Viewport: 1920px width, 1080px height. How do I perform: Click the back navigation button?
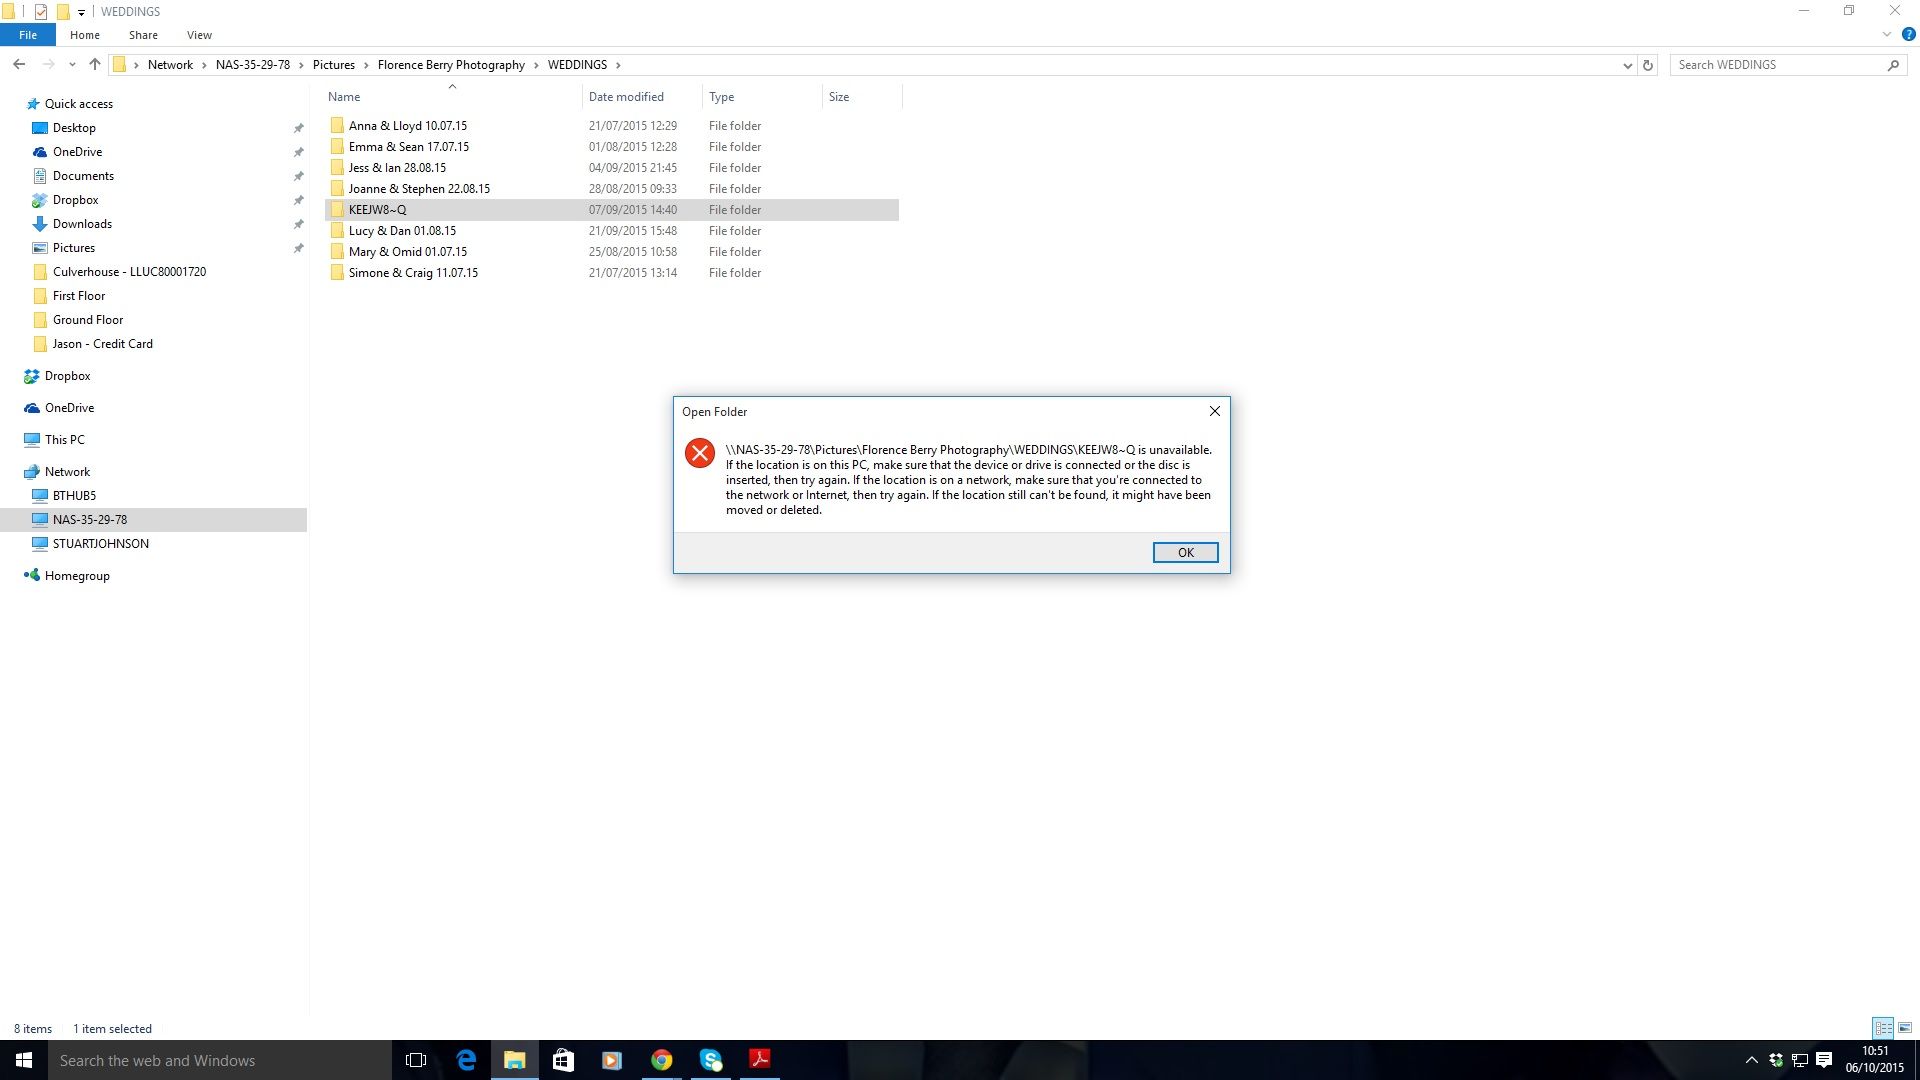pyautogui.click(x=19, y=64)
